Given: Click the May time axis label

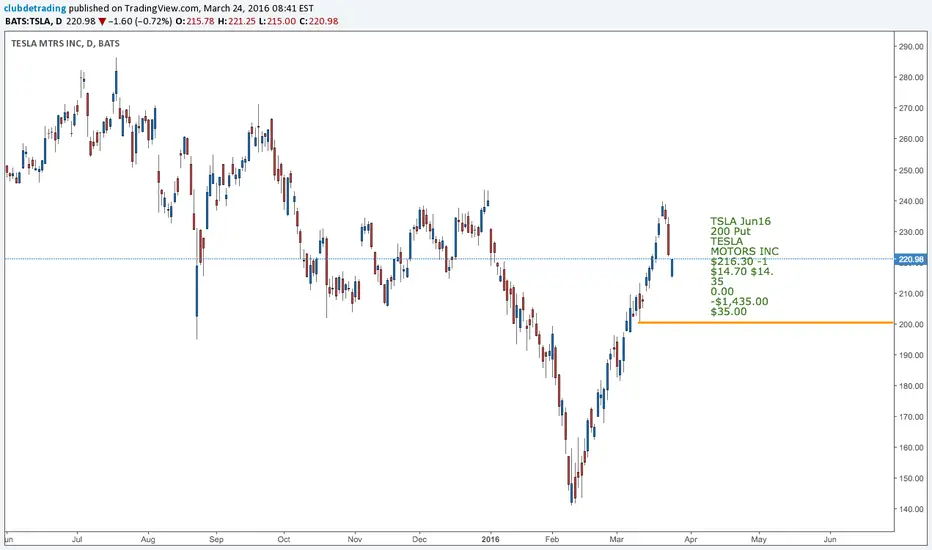Looking at the screenshot, I should (x=759, y=539).
